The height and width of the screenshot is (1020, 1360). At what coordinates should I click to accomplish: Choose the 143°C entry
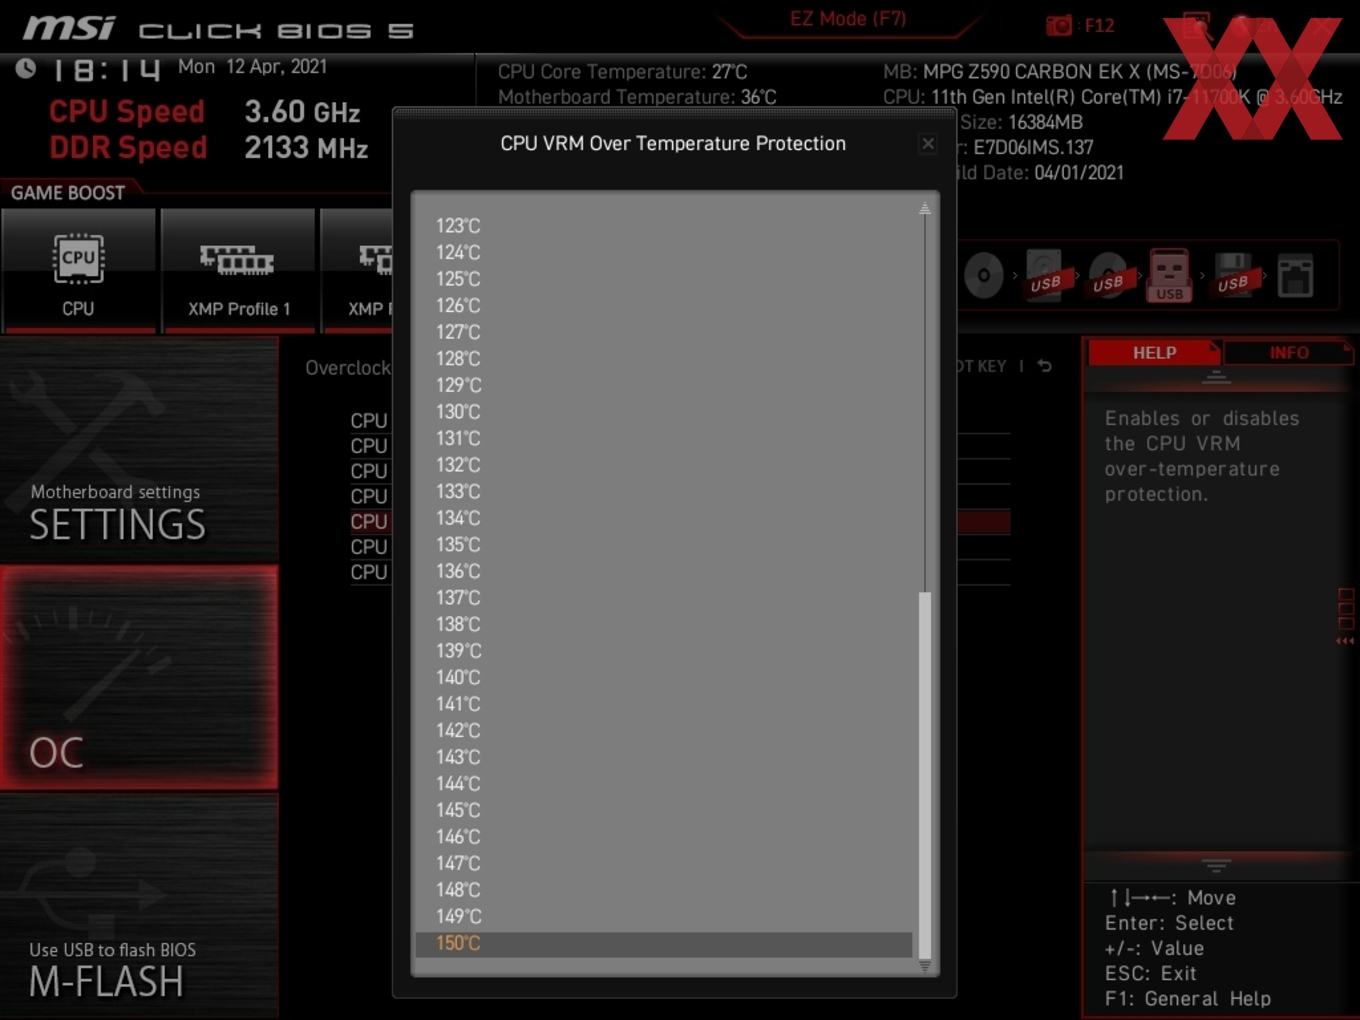coord(664,757)
